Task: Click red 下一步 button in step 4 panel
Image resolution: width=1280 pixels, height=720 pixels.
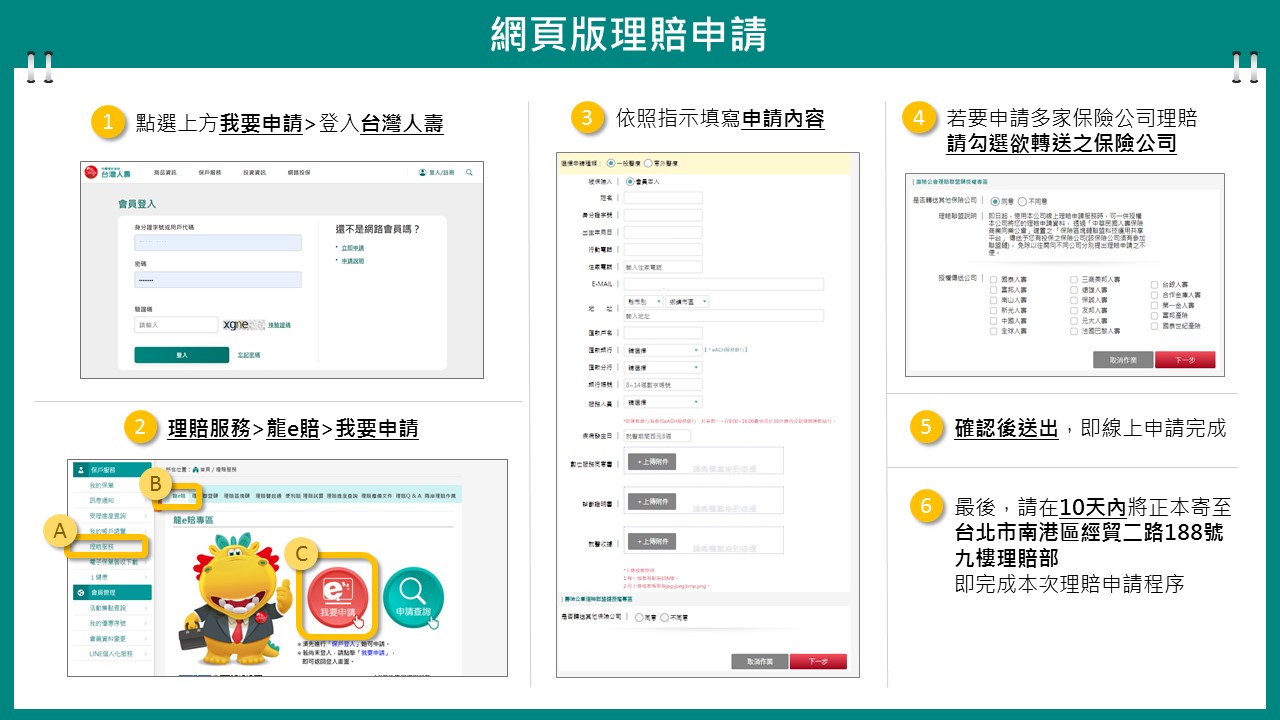Action: [1185, 360]
